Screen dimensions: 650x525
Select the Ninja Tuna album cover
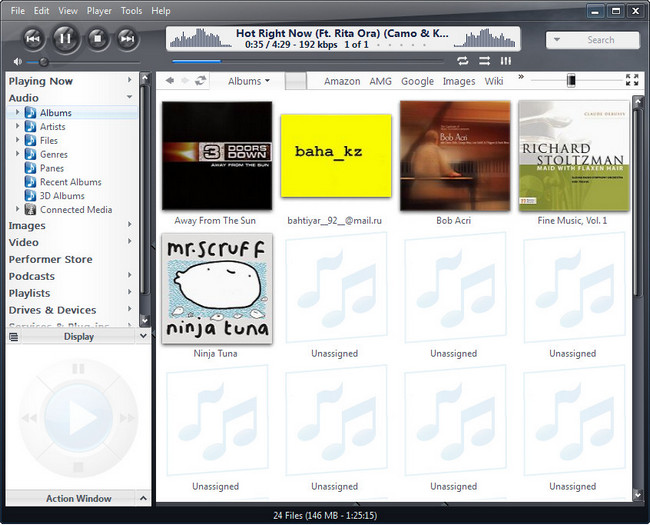coord(216,289)
